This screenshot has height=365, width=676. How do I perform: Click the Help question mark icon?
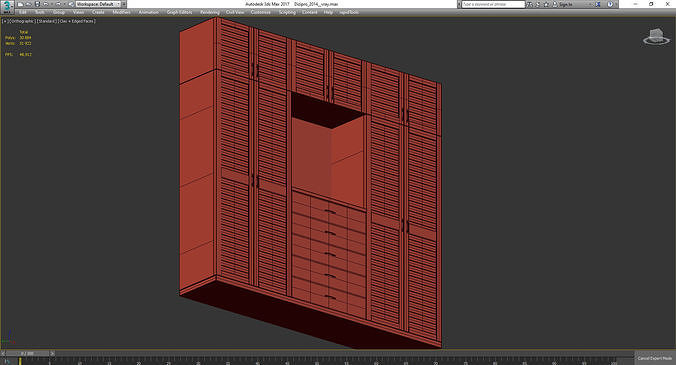click(x=610, y=4)
